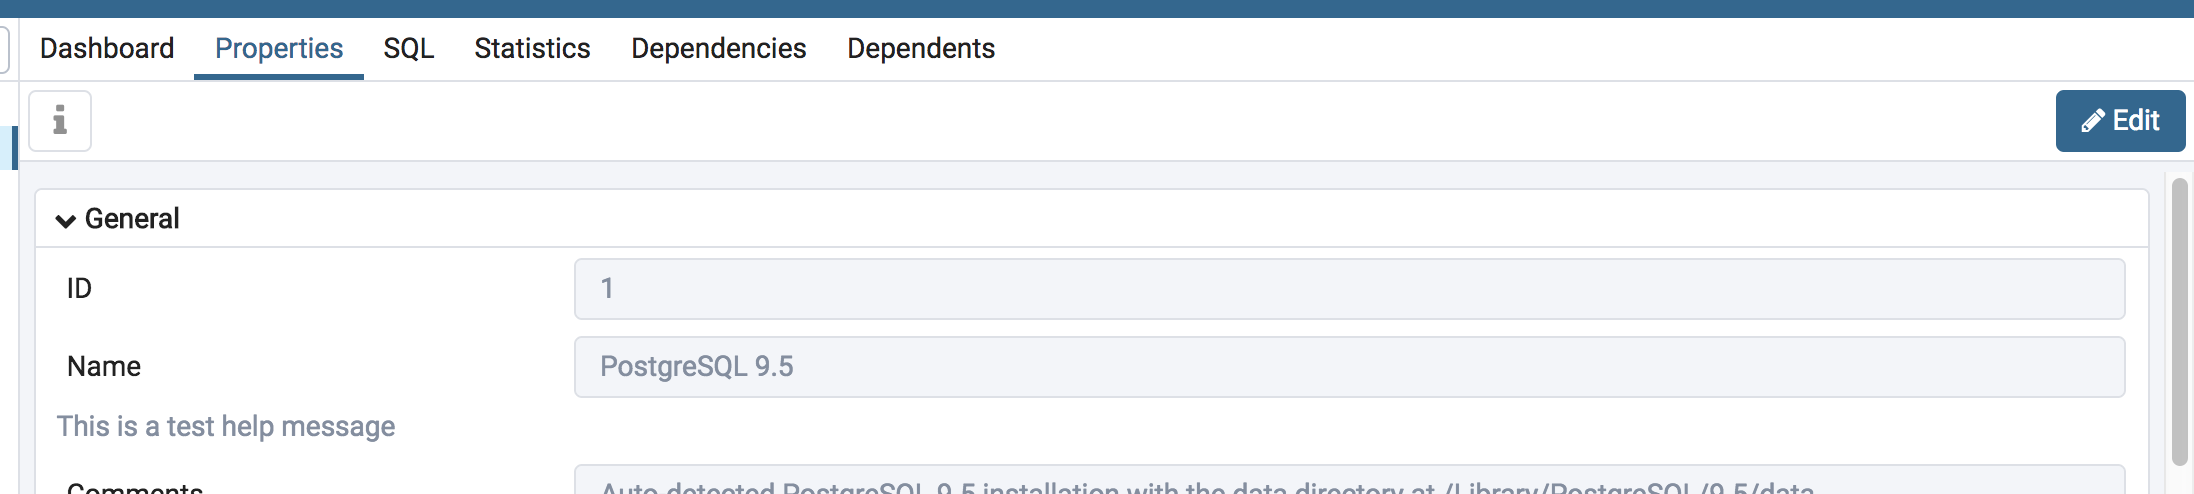Click the ID field showing 1
This screenshot has height=494, width=2194.
pyautogui.click(x=1349, y=289)
